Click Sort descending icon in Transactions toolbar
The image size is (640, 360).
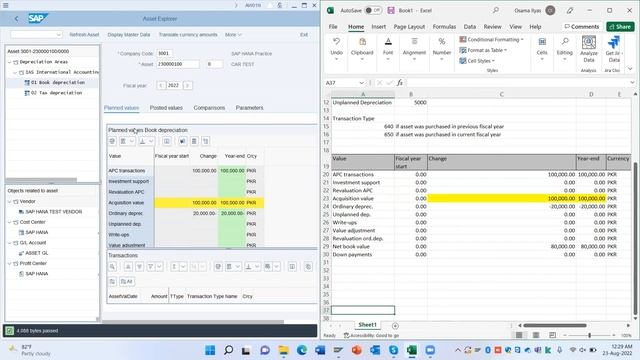(x=139, y=267)
